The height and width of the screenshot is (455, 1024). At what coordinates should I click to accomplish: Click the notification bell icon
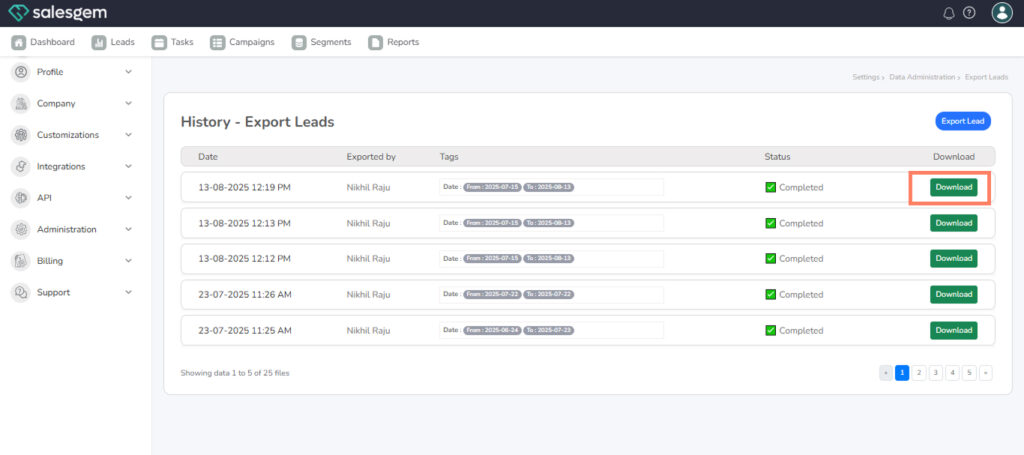tap(949, 13)
